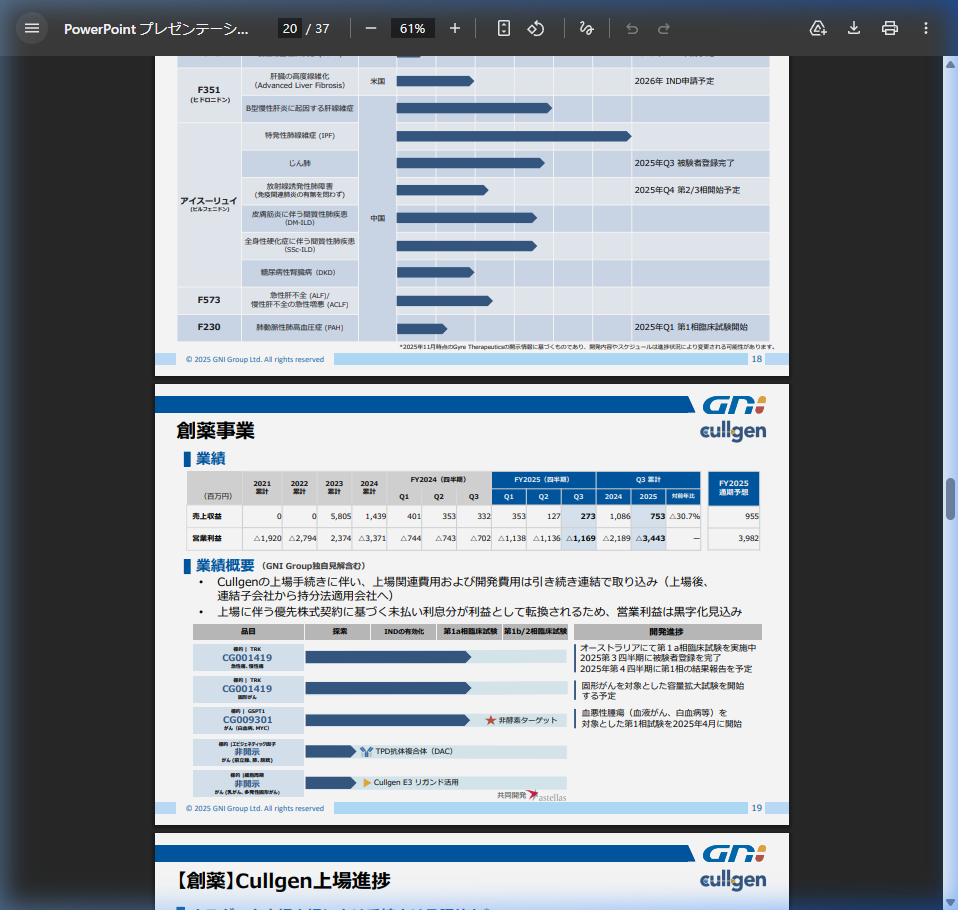
Task: Zoom out with the minus icon
Action: coord(373,28)
